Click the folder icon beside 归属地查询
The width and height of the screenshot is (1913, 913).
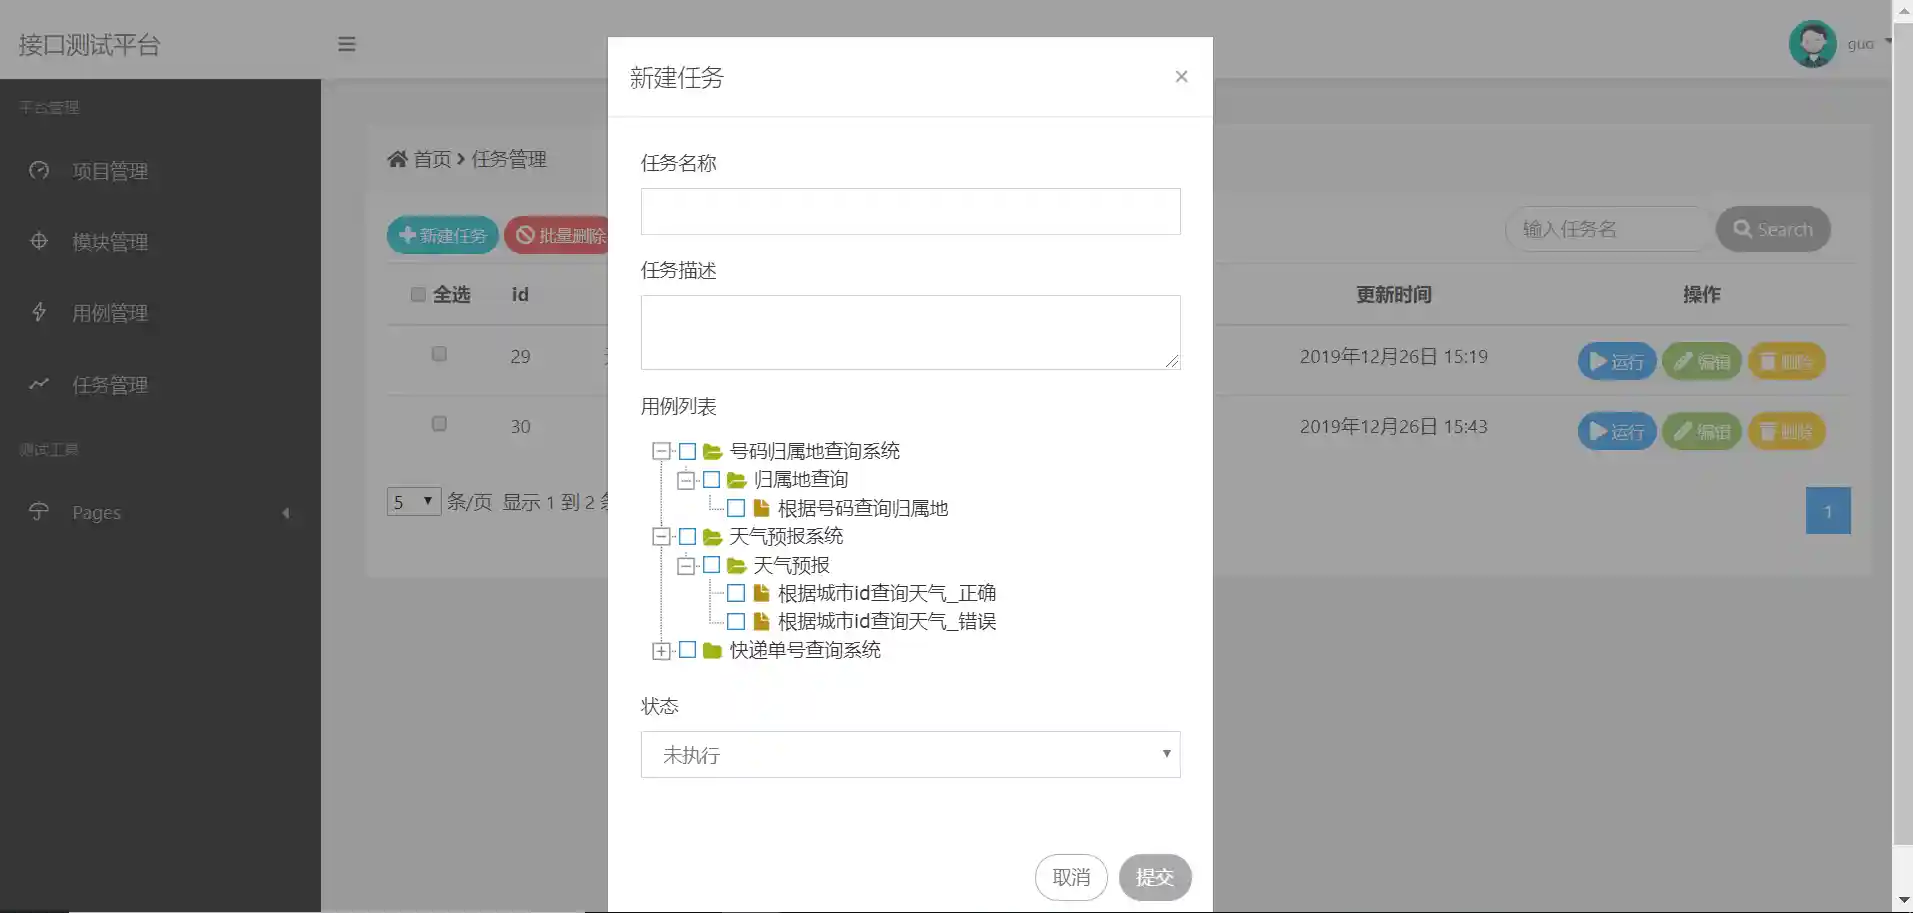point(737,480)
